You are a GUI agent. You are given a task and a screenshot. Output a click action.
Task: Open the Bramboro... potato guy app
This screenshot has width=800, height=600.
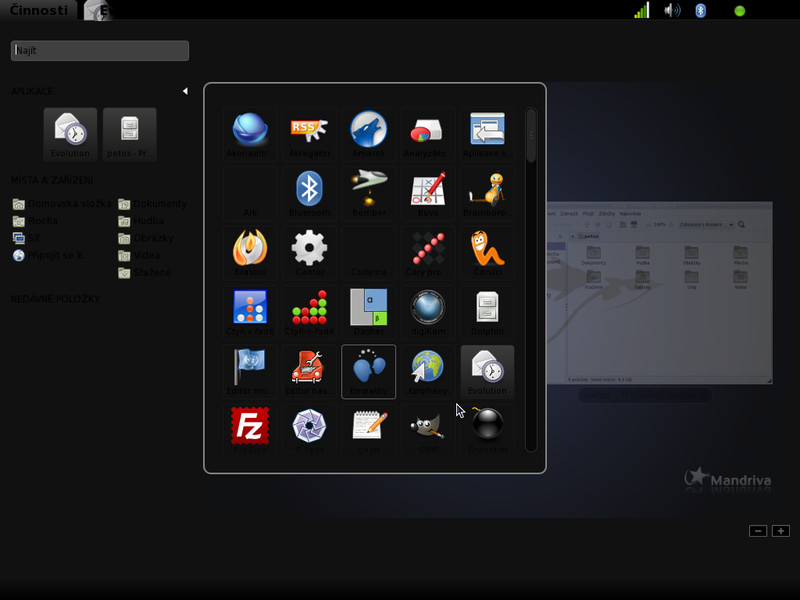pyautogui.click(x=487, y=193)
